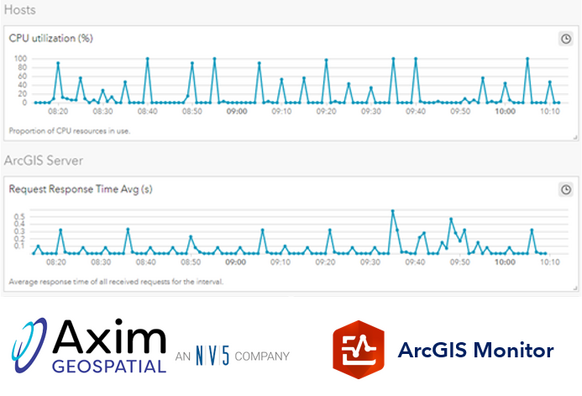Click the ArcGIS Monitor text label
The image size is (582, 396).
476,350
